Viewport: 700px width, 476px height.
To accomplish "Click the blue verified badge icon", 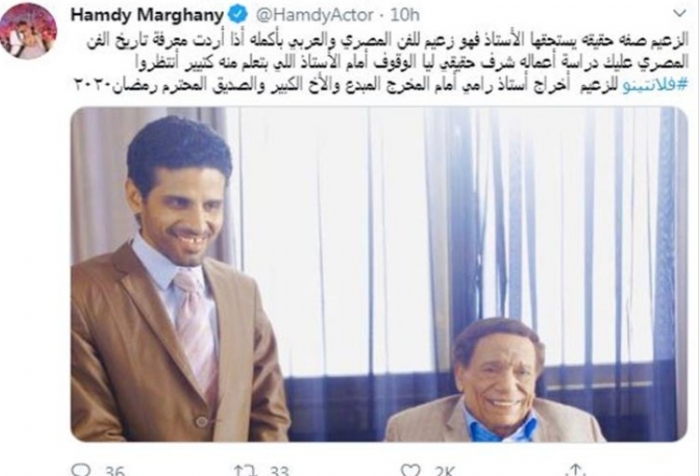I will [238, 15].
